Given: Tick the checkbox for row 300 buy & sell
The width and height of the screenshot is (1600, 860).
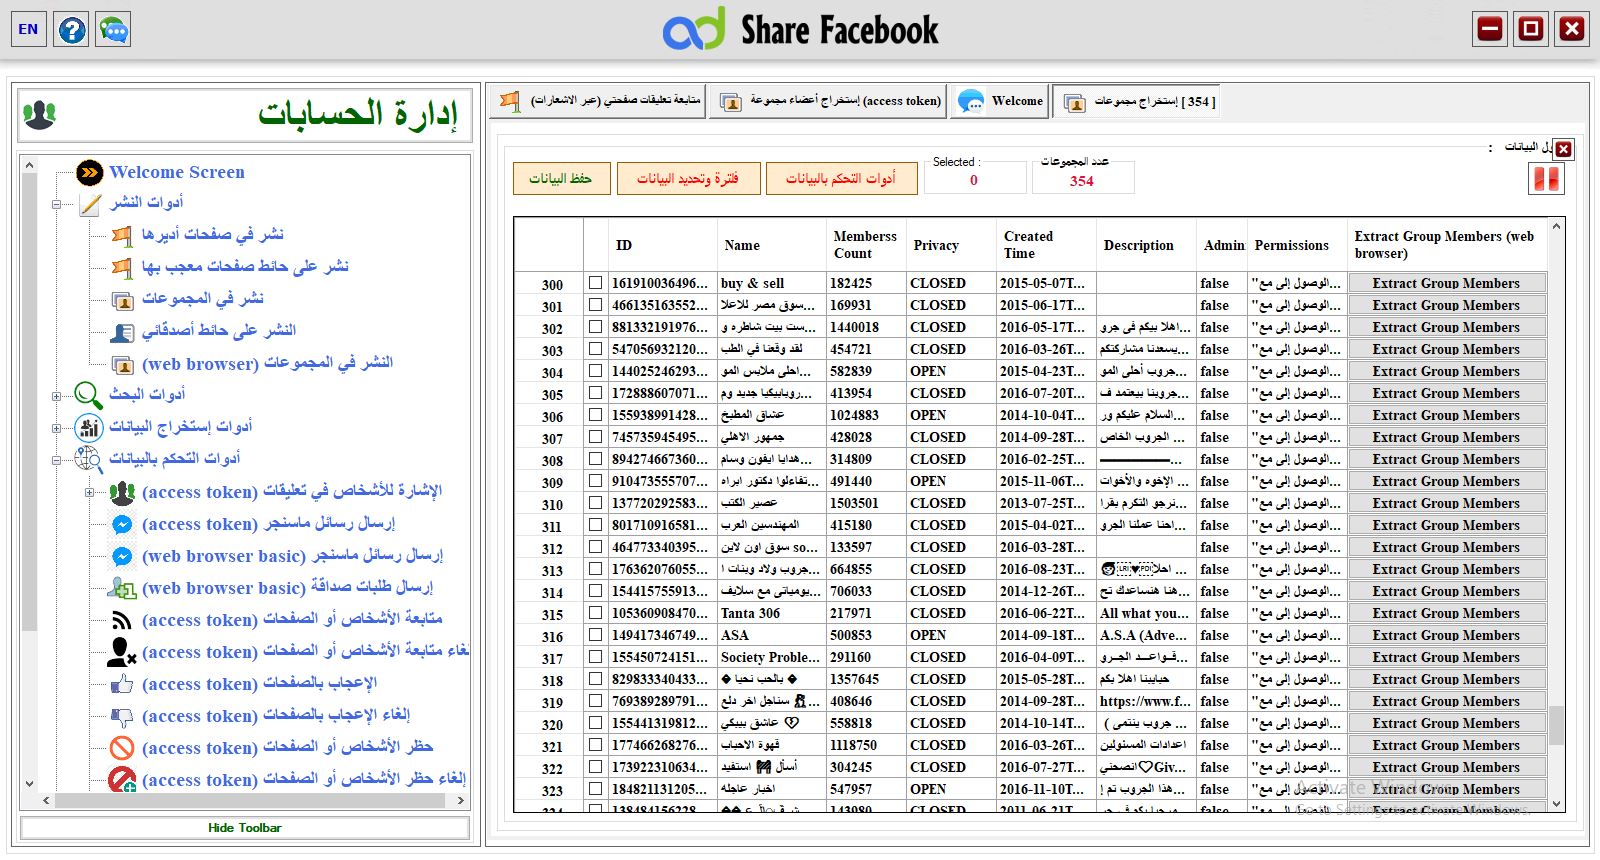Looking at the screenshot, I should 596,283.
